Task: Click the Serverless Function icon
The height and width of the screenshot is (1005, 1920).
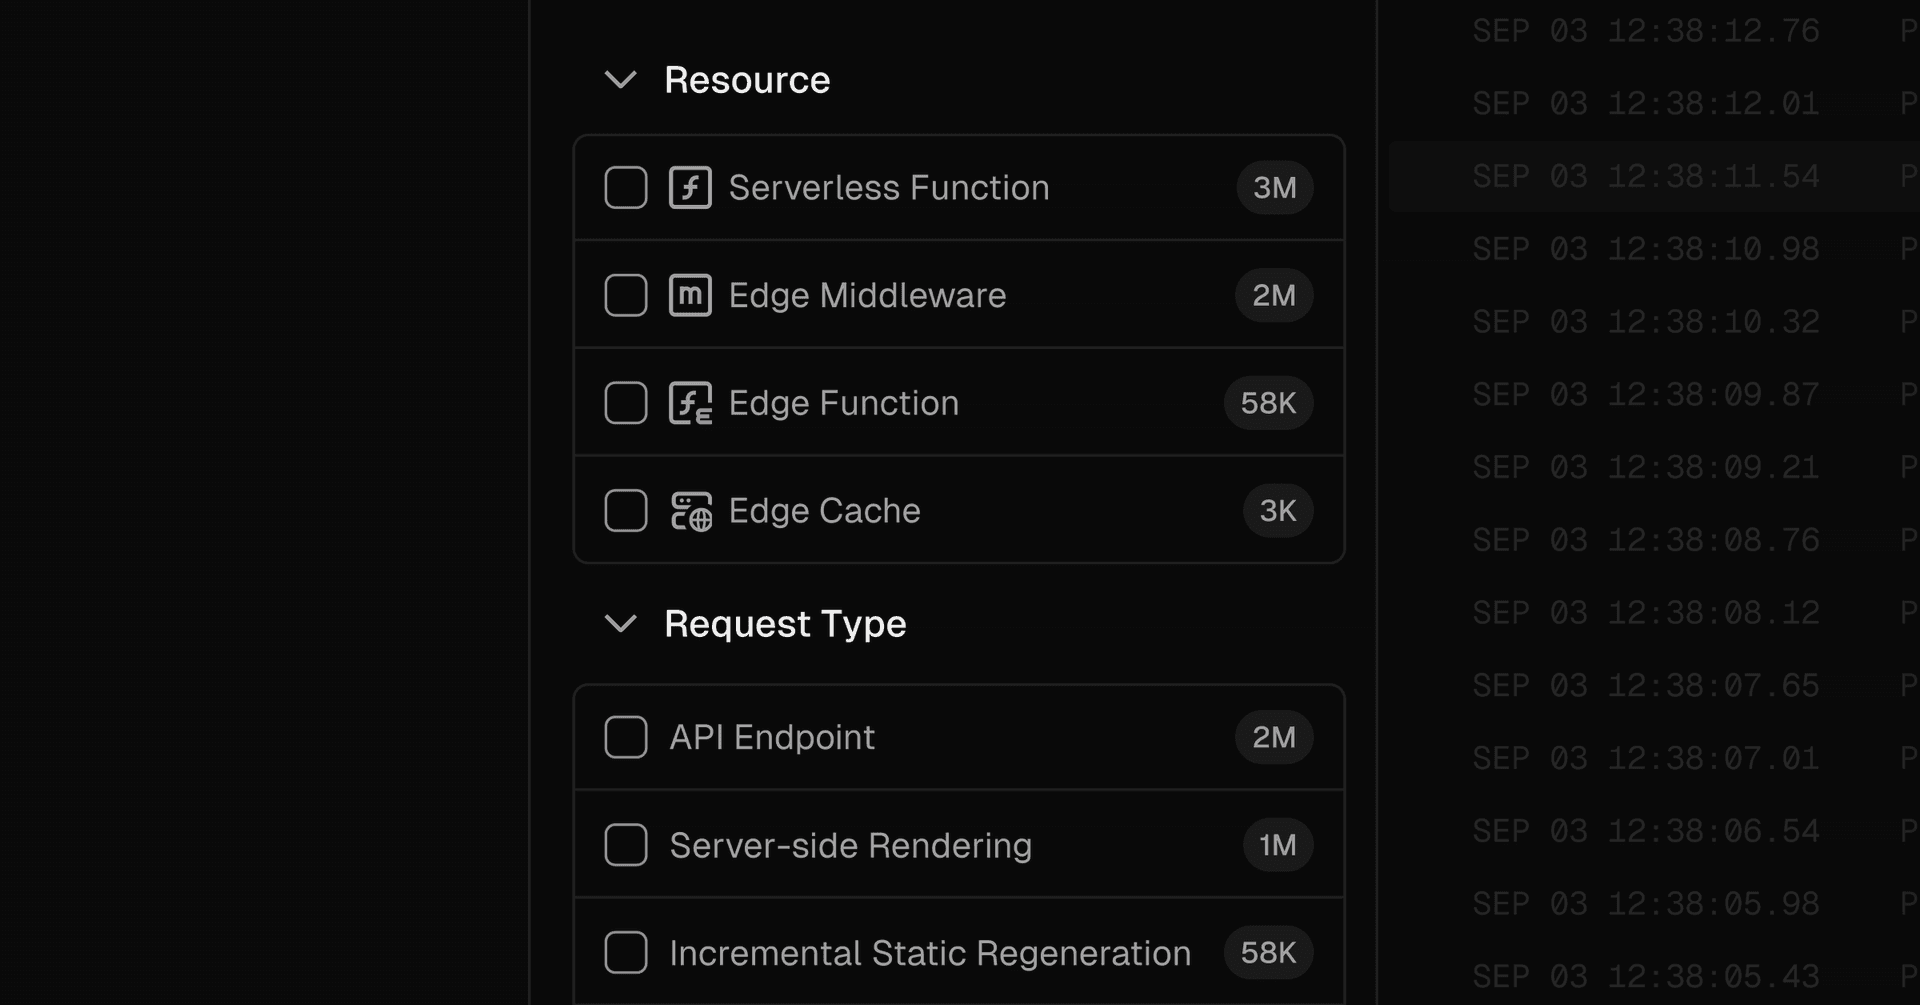Action: pyautogui.click(x=690, y=188)
